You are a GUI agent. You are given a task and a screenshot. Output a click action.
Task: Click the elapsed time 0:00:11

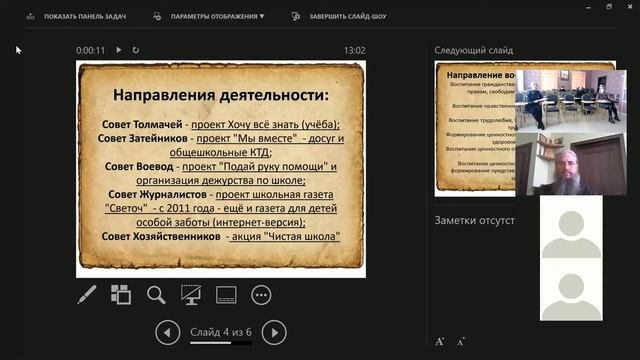click(x=90, y=50)
